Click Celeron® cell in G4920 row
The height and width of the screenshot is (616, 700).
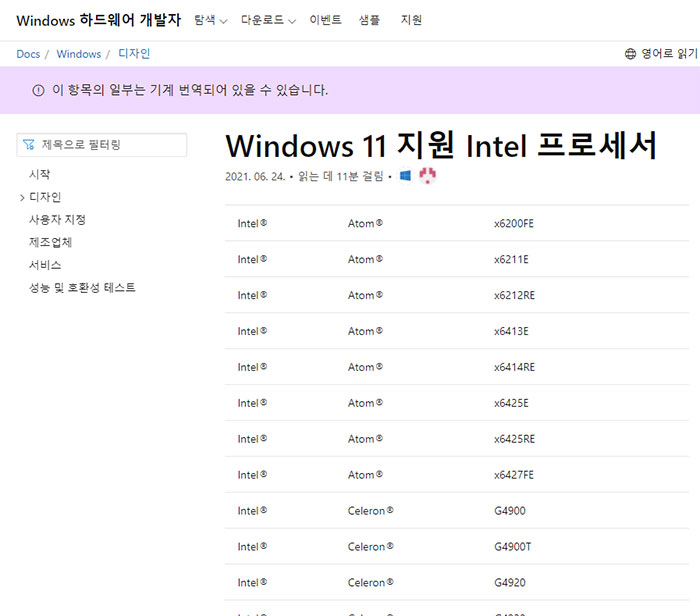[371, 583]
